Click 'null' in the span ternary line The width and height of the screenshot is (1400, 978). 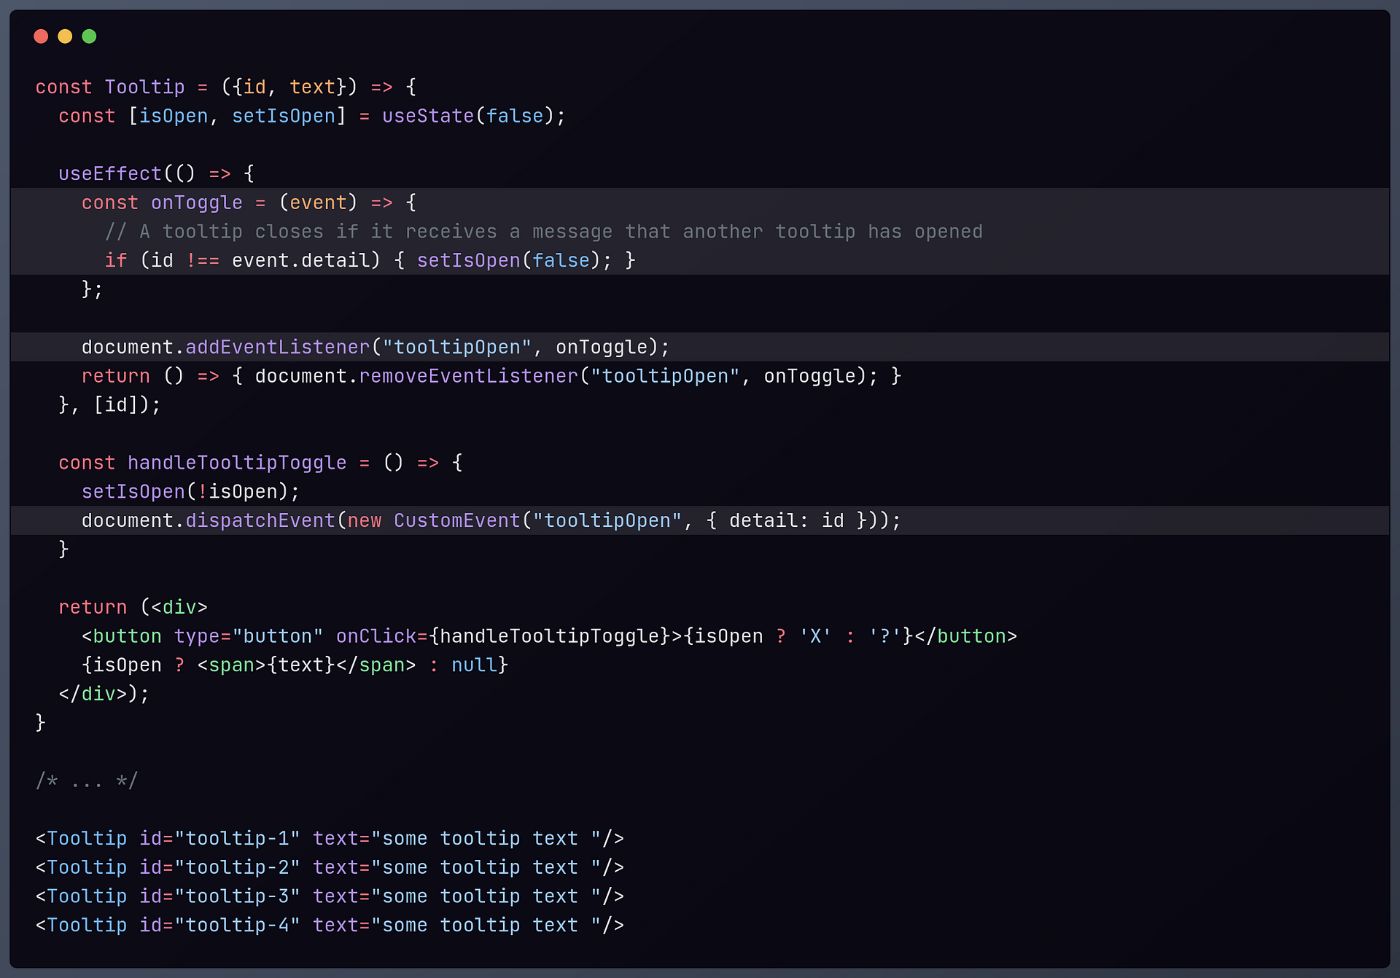tap(474, 665)
